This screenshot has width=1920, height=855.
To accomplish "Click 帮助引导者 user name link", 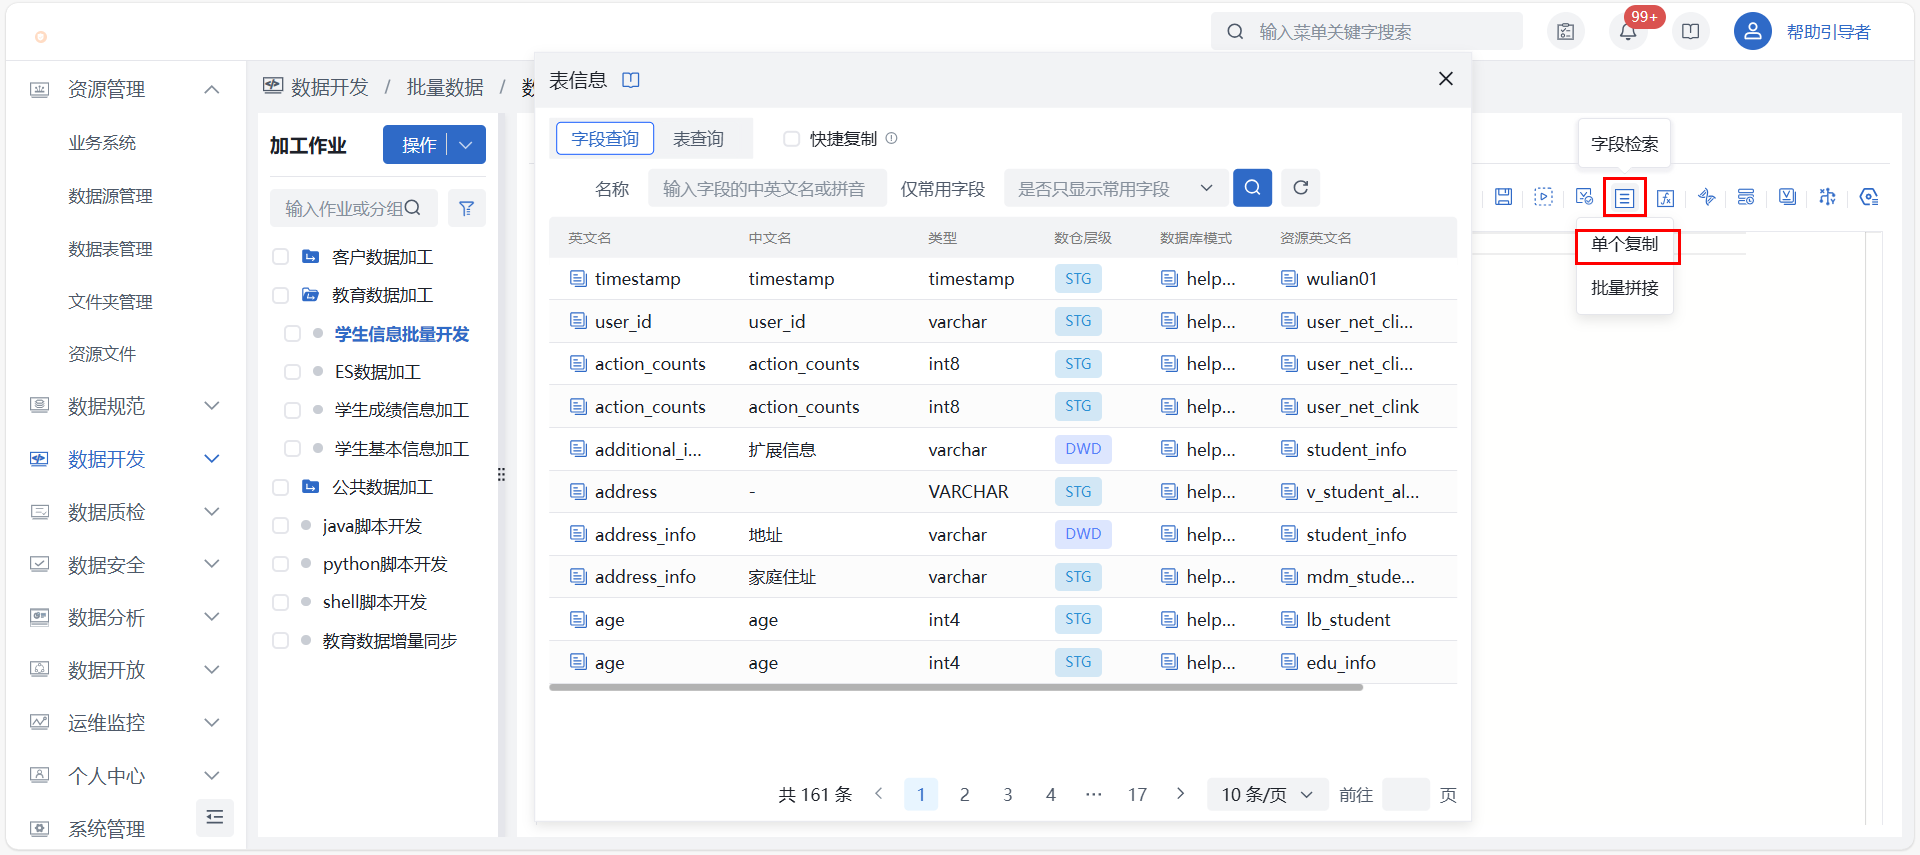I will [x=1828, y=32].
